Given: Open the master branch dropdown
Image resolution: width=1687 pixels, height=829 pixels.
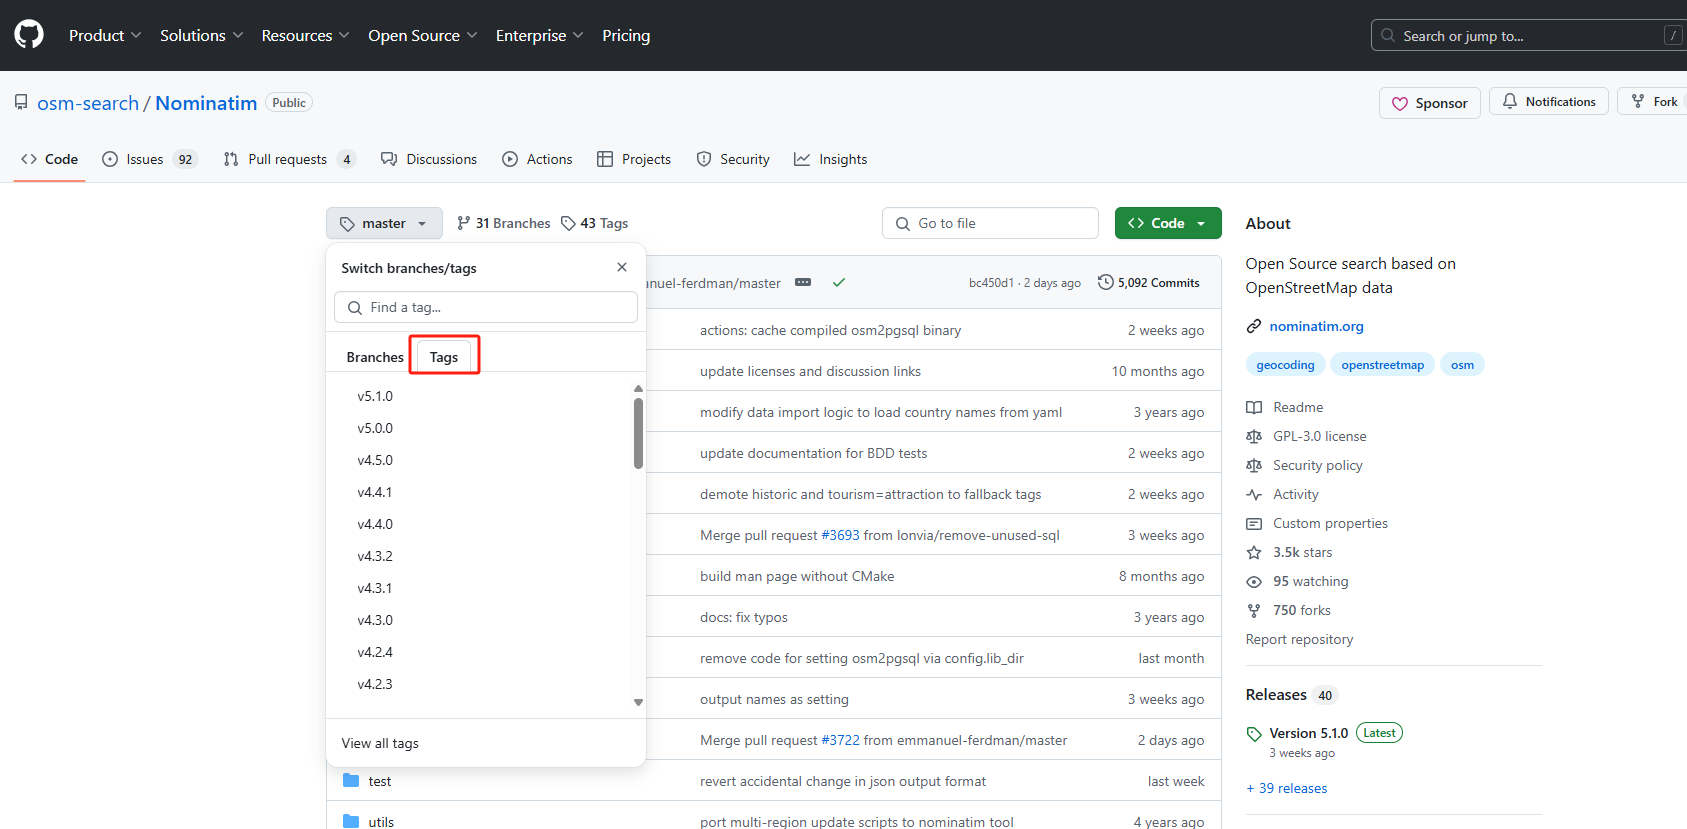Looking at the screenshot, I should coord(384,223).
